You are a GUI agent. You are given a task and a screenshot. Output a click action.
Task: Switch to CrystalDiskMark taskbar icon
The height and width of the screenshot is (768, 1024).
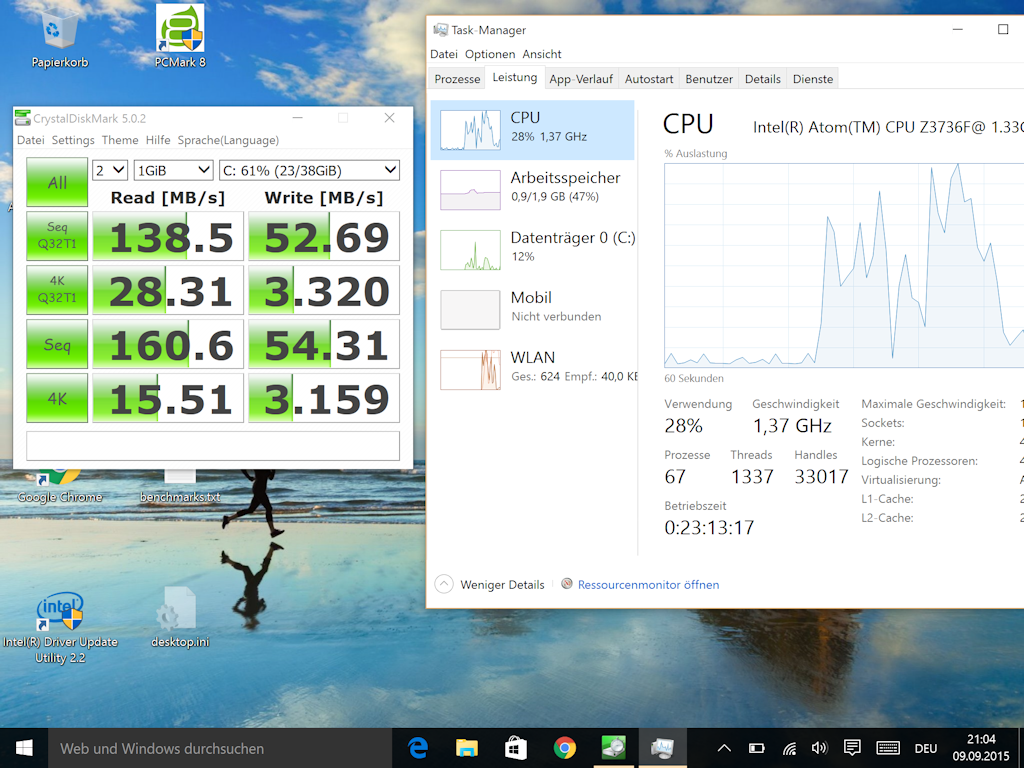(x=613, y=748)
